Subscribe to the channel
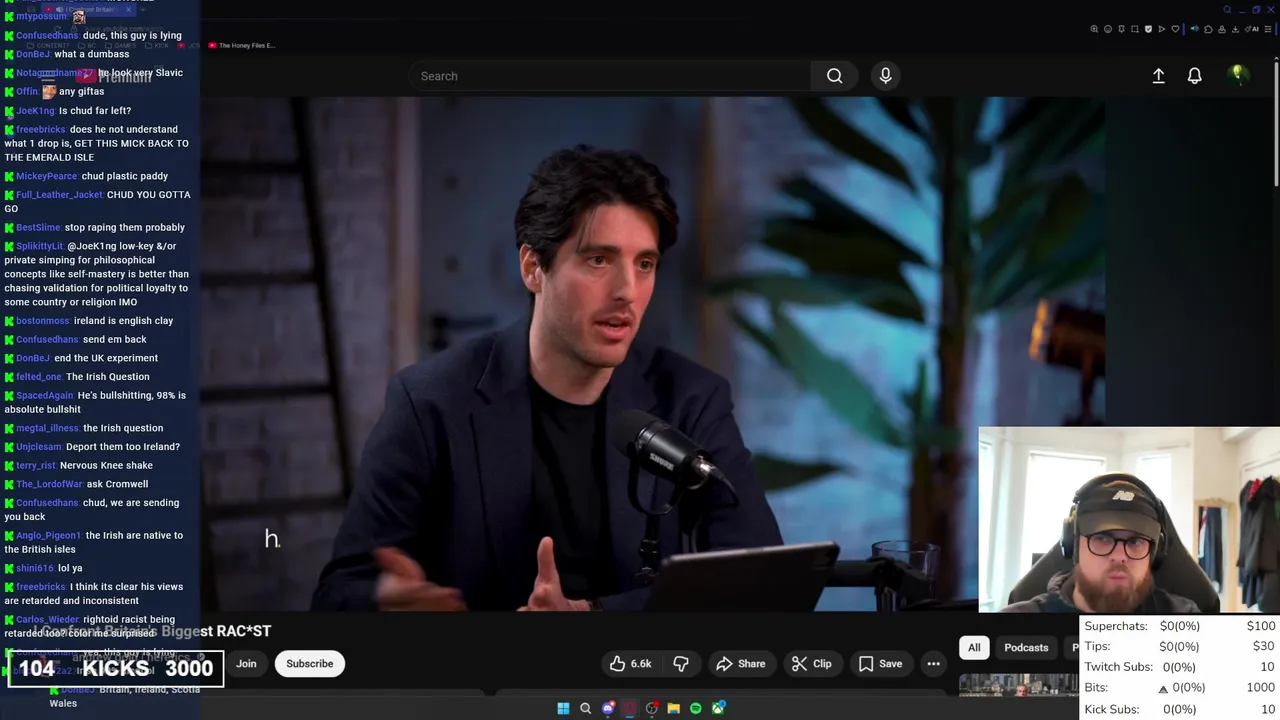This screenshot has height=720, width=1280. click(x=310, y=664)
